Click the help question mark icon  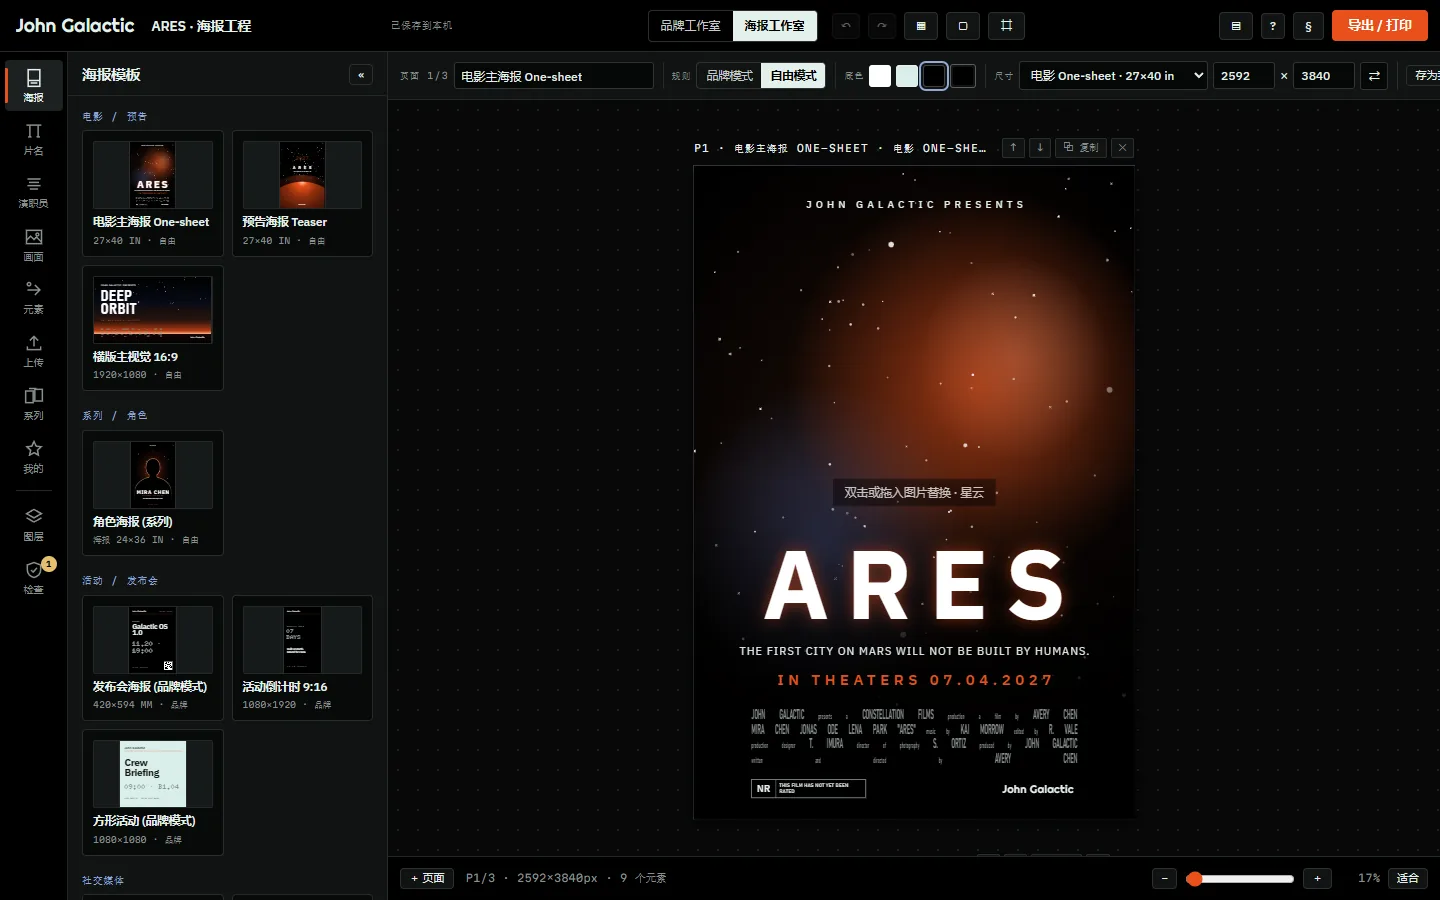pos(1272,27)
